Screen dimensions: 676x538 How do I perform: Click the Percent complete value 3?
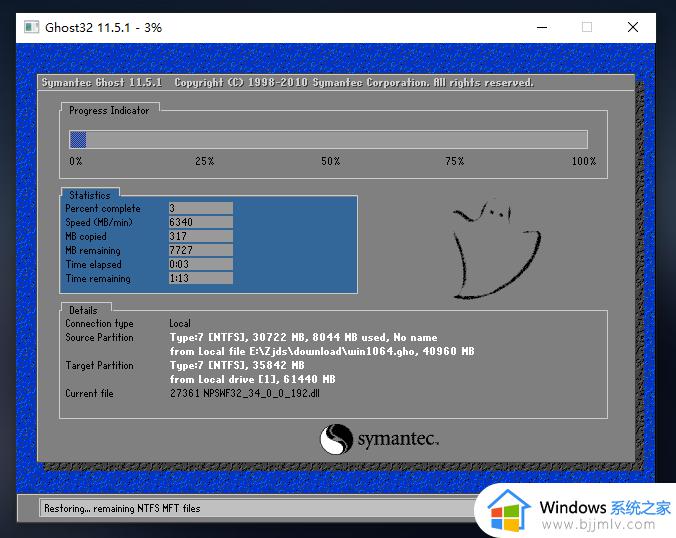pyautogui.click(x=200, y=208)
